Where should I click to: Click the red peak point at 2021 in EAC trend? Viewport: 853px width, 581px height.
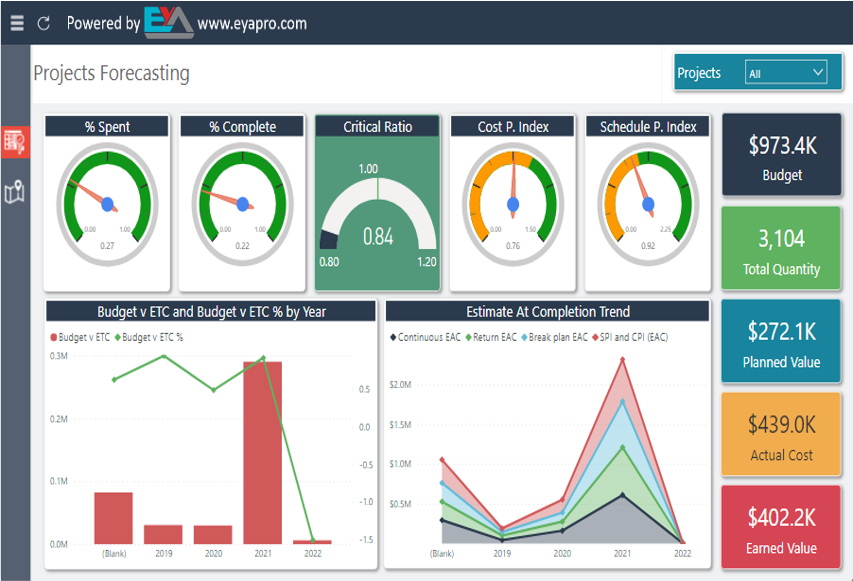coord(622,360)
